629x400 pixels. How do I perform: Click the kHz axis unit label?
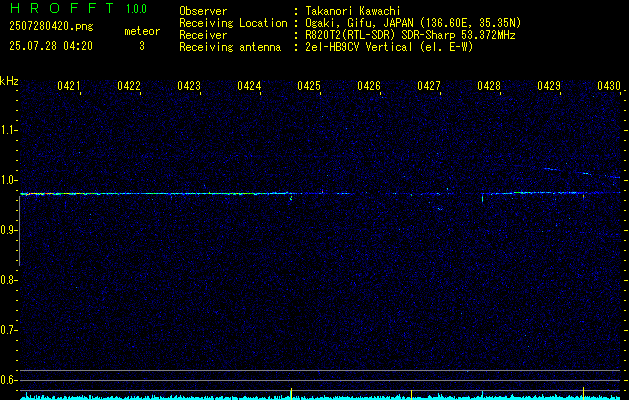(x=9, y=81)
